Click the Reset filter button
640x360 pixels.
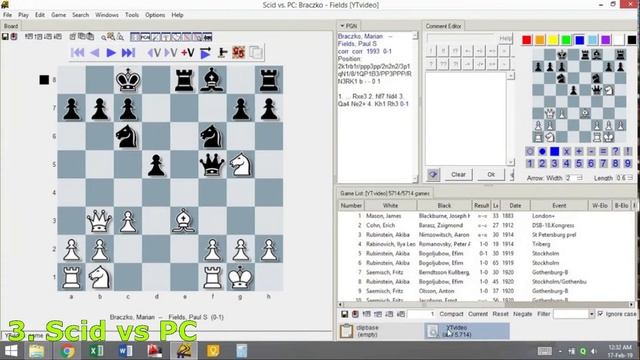click(500, 314)
